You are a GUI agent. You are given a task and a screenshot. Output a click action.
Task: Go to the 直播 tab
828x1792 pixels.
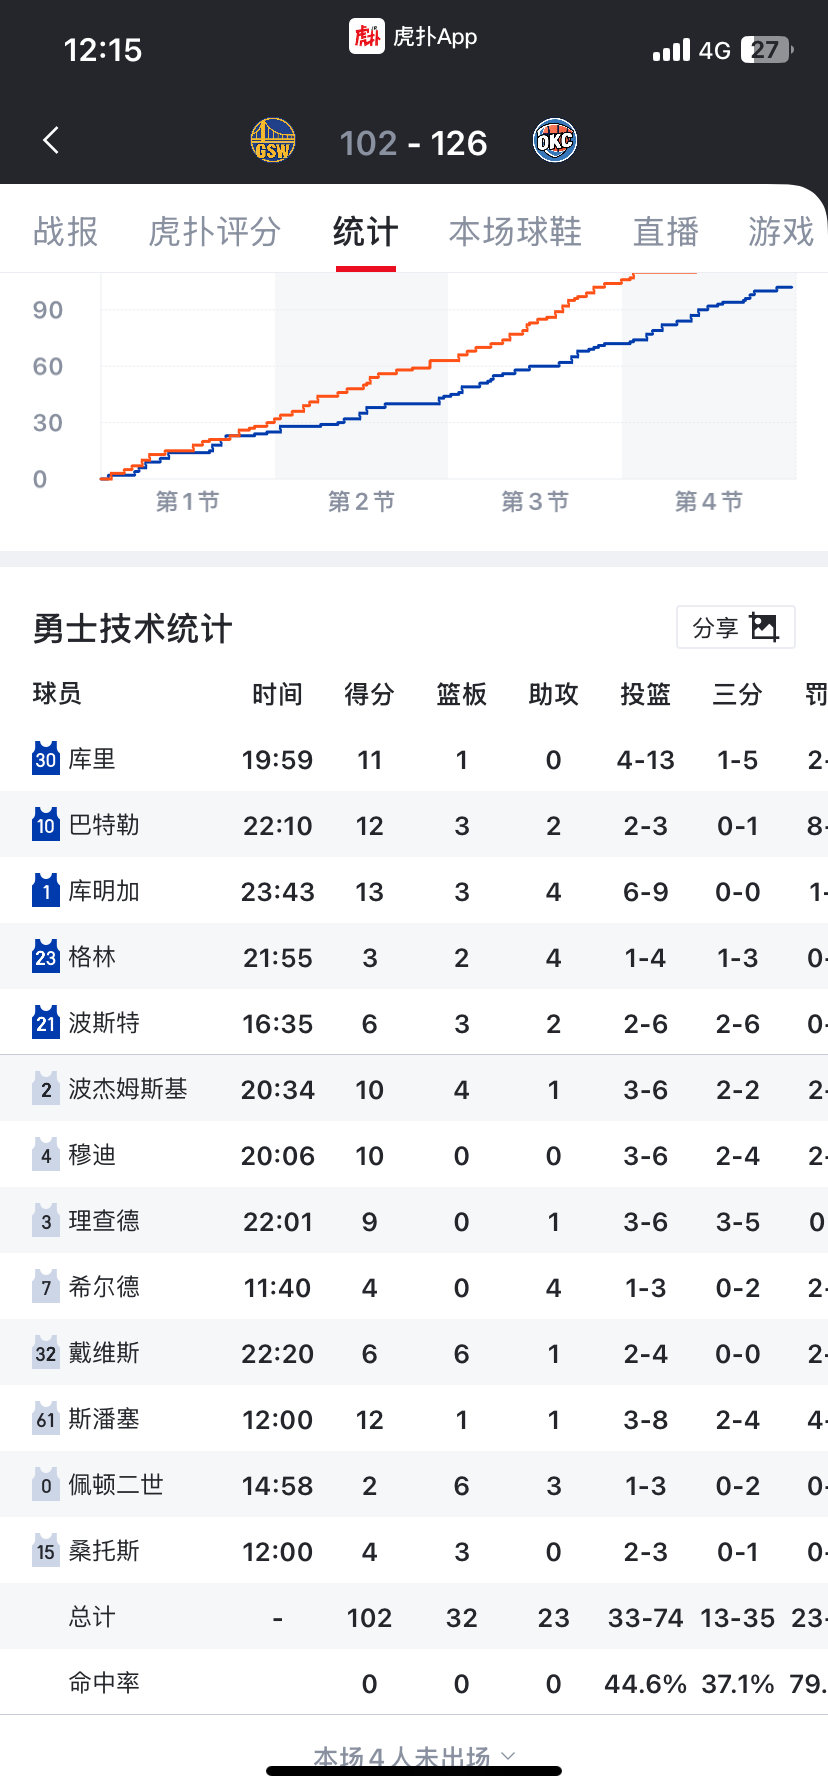click(x=665, y=232)
